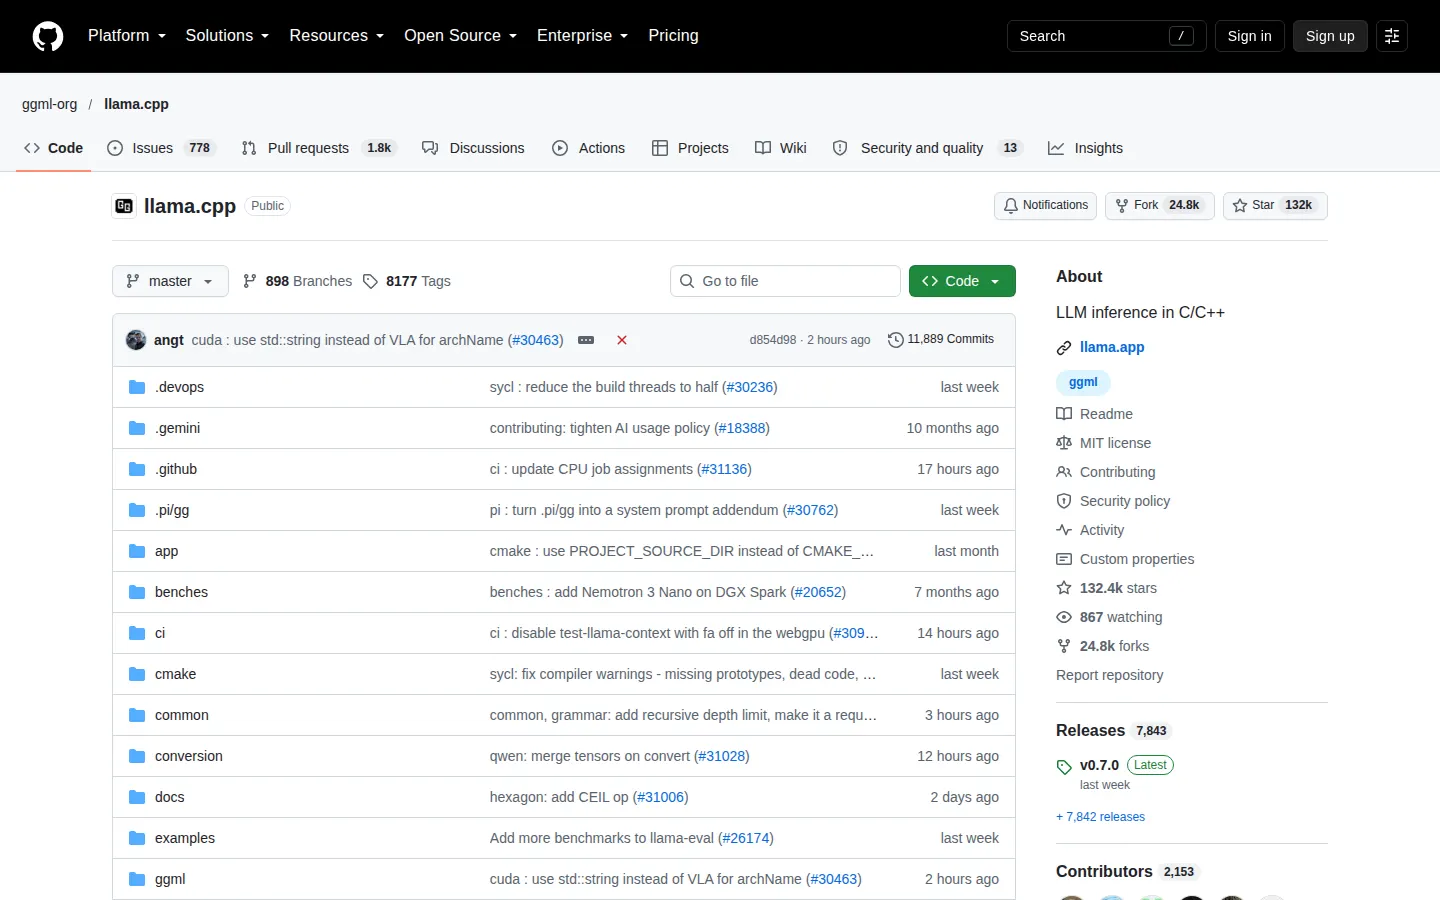Expand the Solutions menu
1440x900 pixels.
[227, 36]
